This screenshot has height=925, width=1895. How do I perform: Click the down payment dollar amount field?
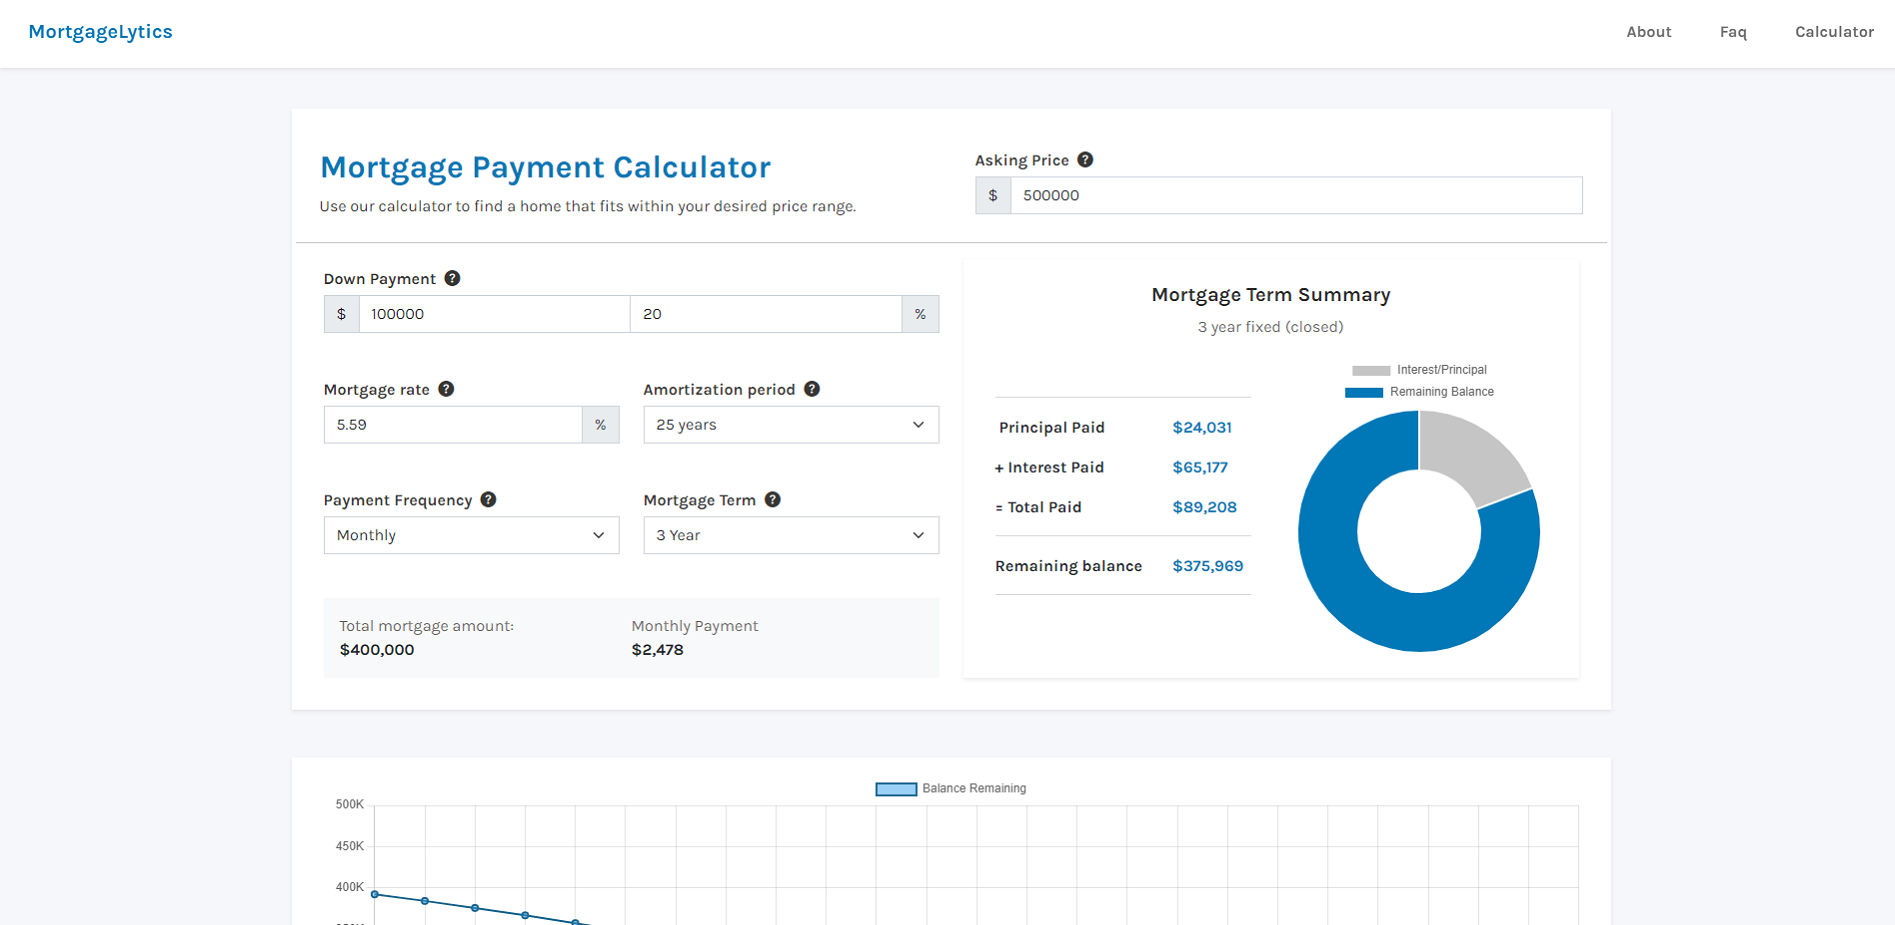tap(494, 314)
